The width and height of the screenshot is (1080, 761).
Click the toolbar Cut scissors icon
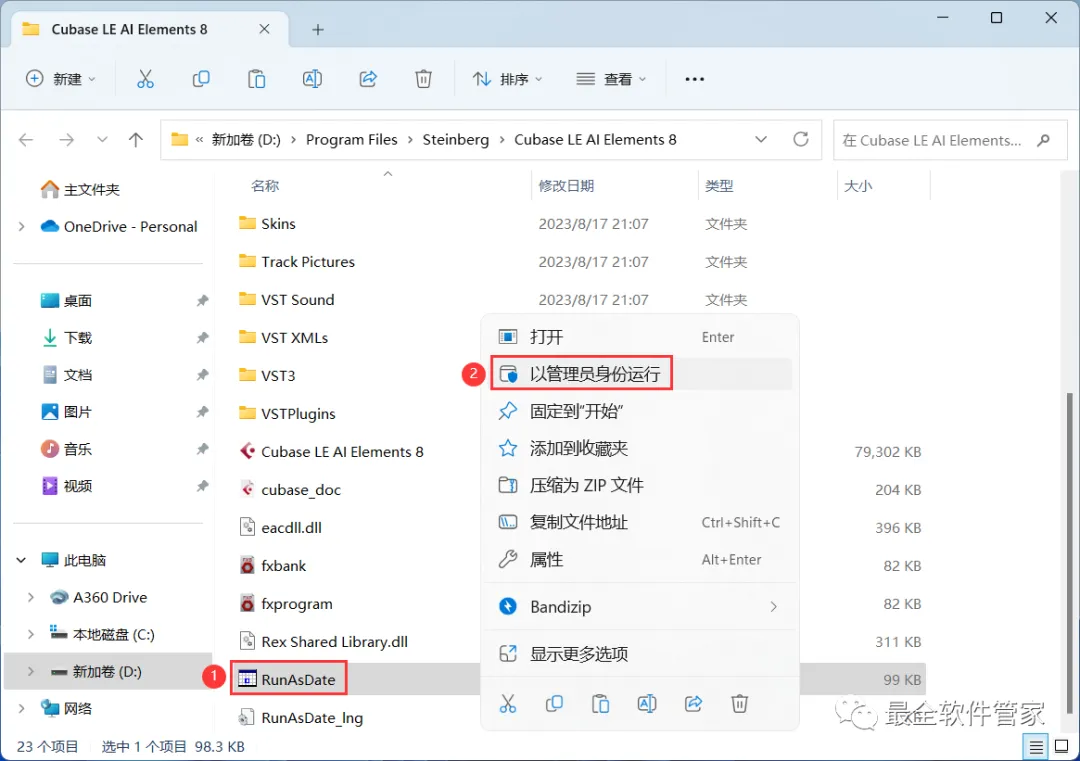coord(145,79)
